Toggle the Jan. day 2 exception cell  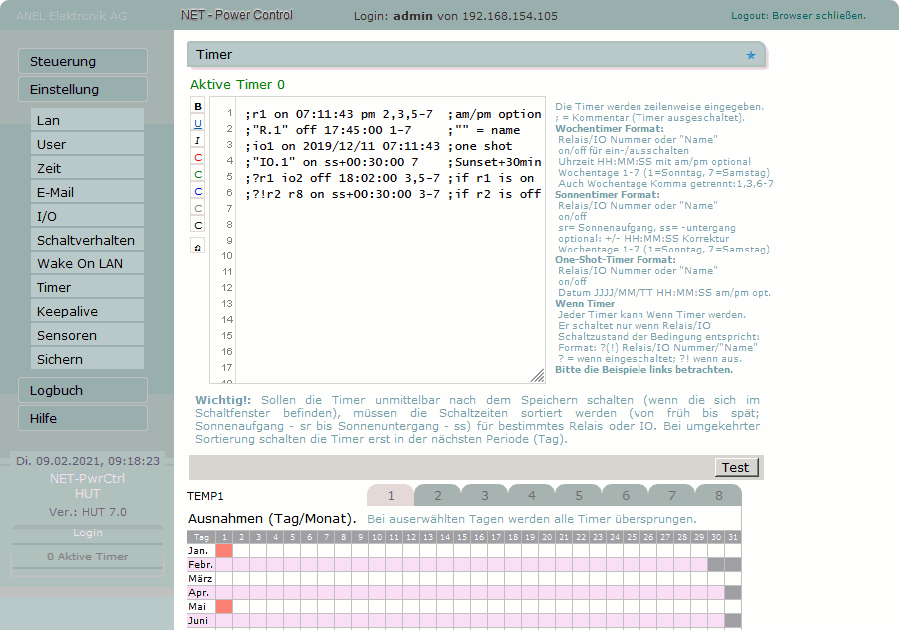[241, 551]
